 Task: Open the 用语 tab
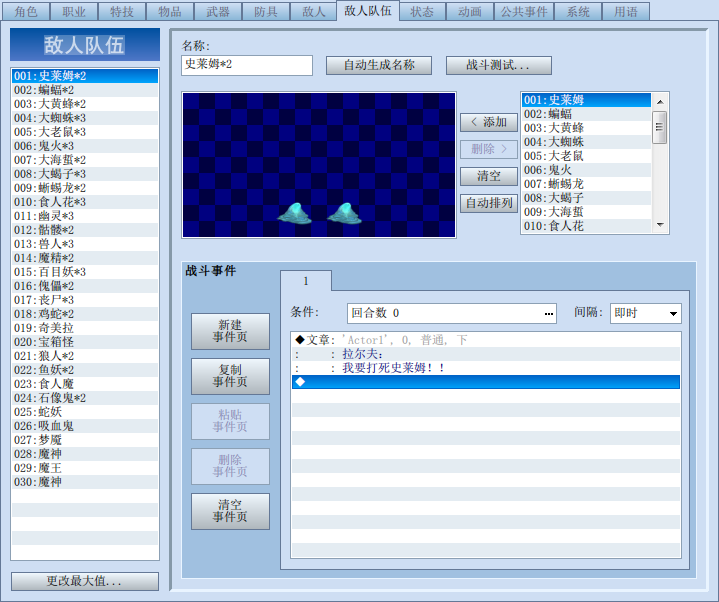pyautogui.click(x=626, y=11)
